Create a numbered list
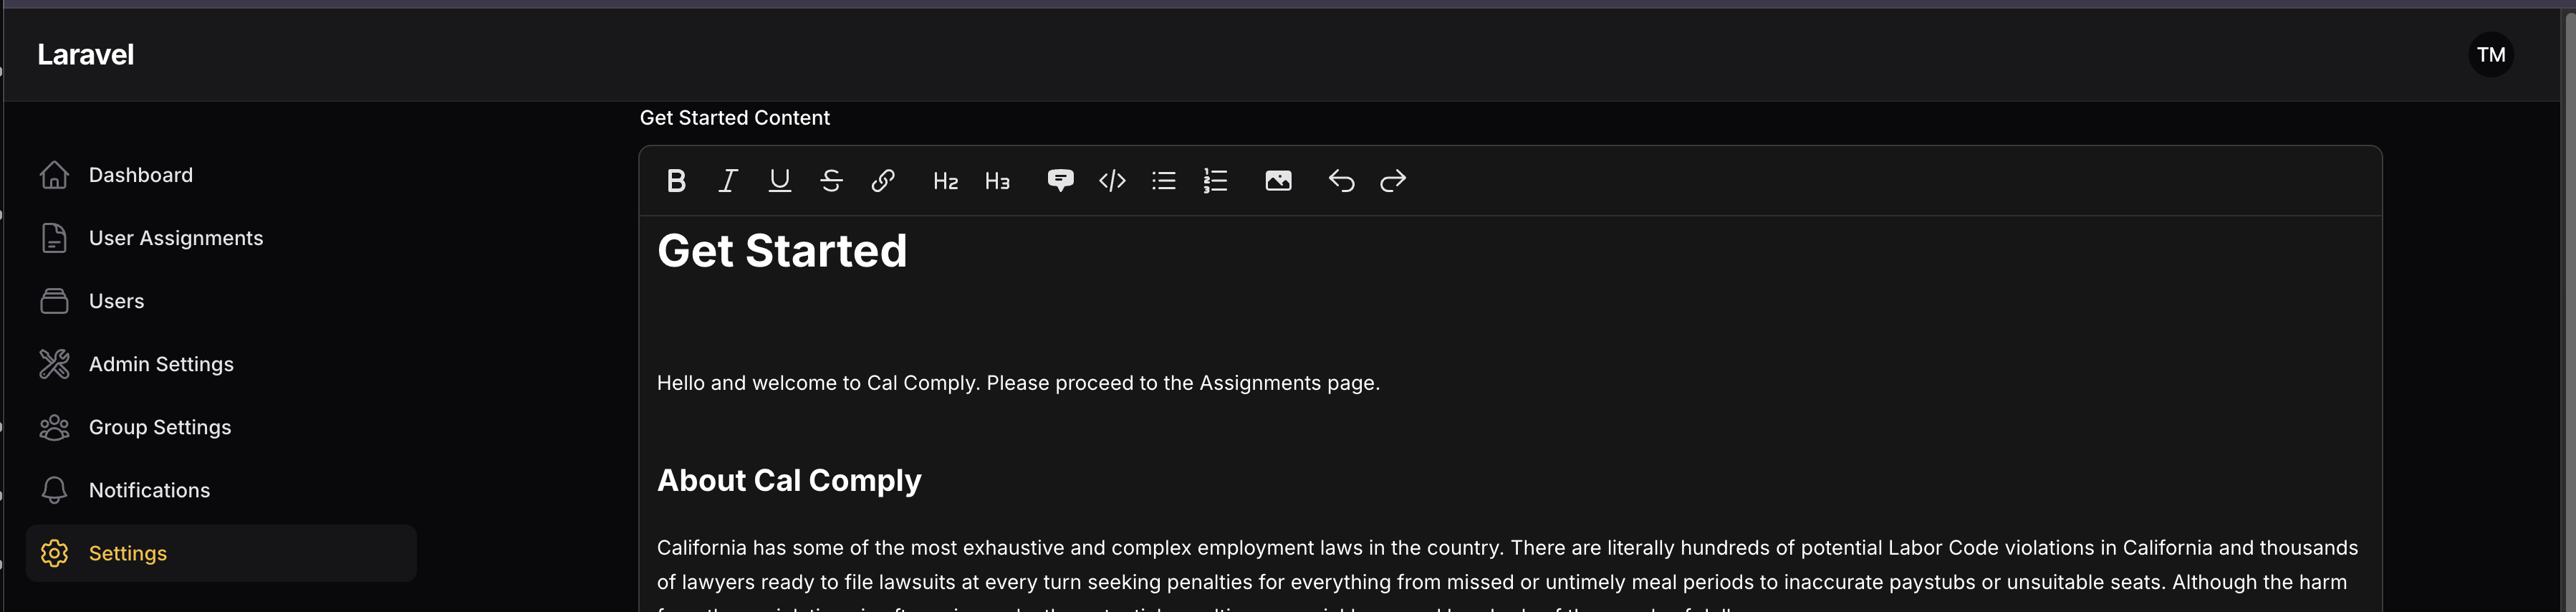The image size is (2576, 612). 1216,181
